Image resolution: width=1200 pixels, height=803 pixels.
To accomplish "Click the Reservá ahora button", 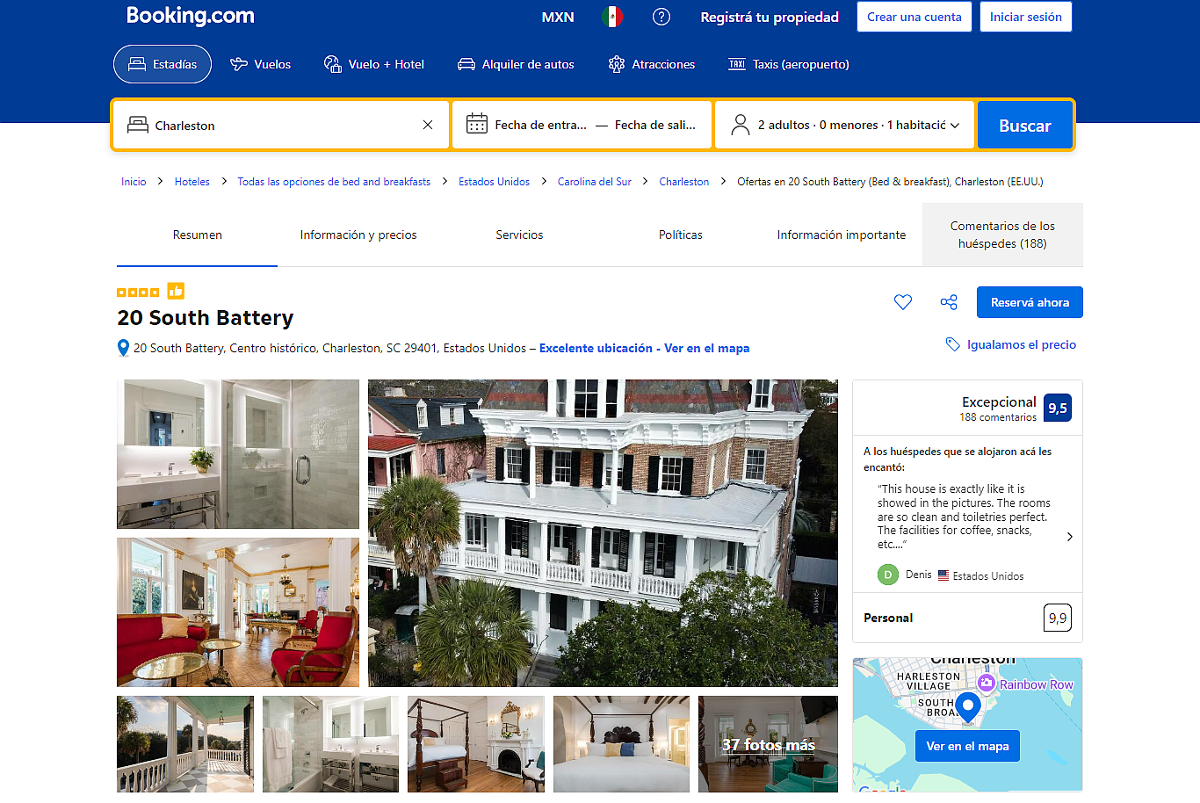I will click(x=1030, y=302).
